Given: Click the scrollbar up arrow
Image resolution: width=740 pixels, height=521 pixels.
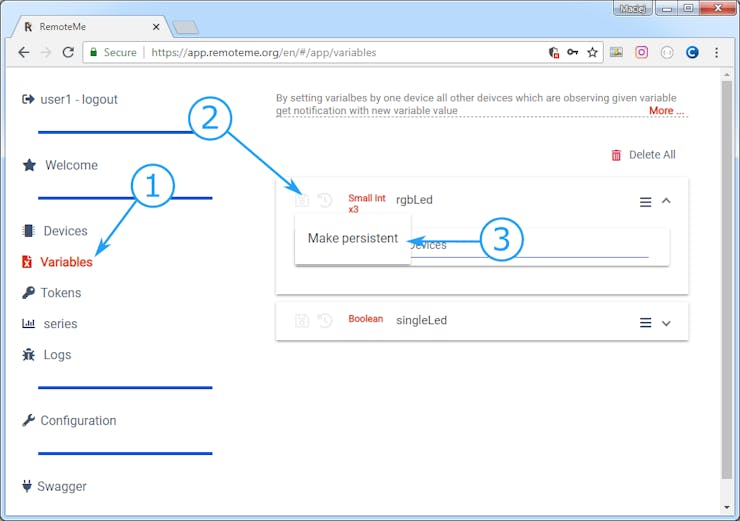Looking at the screenshot, I should pyautogui.click(x=727, y=75).
